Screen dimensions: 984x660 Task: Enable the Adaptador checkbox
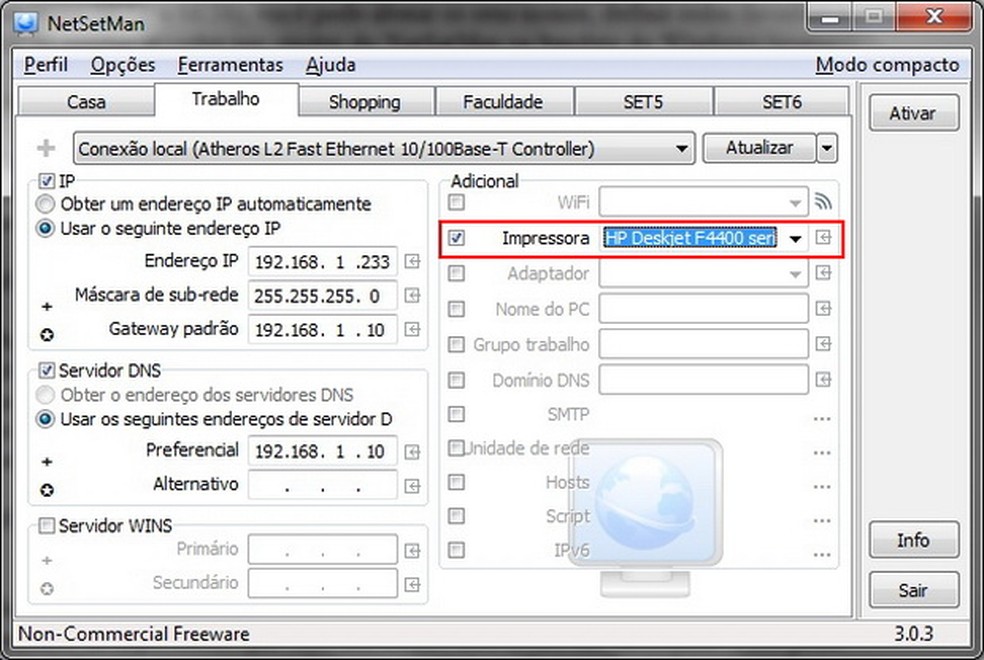pyautogui.click(x=457, y=274)
